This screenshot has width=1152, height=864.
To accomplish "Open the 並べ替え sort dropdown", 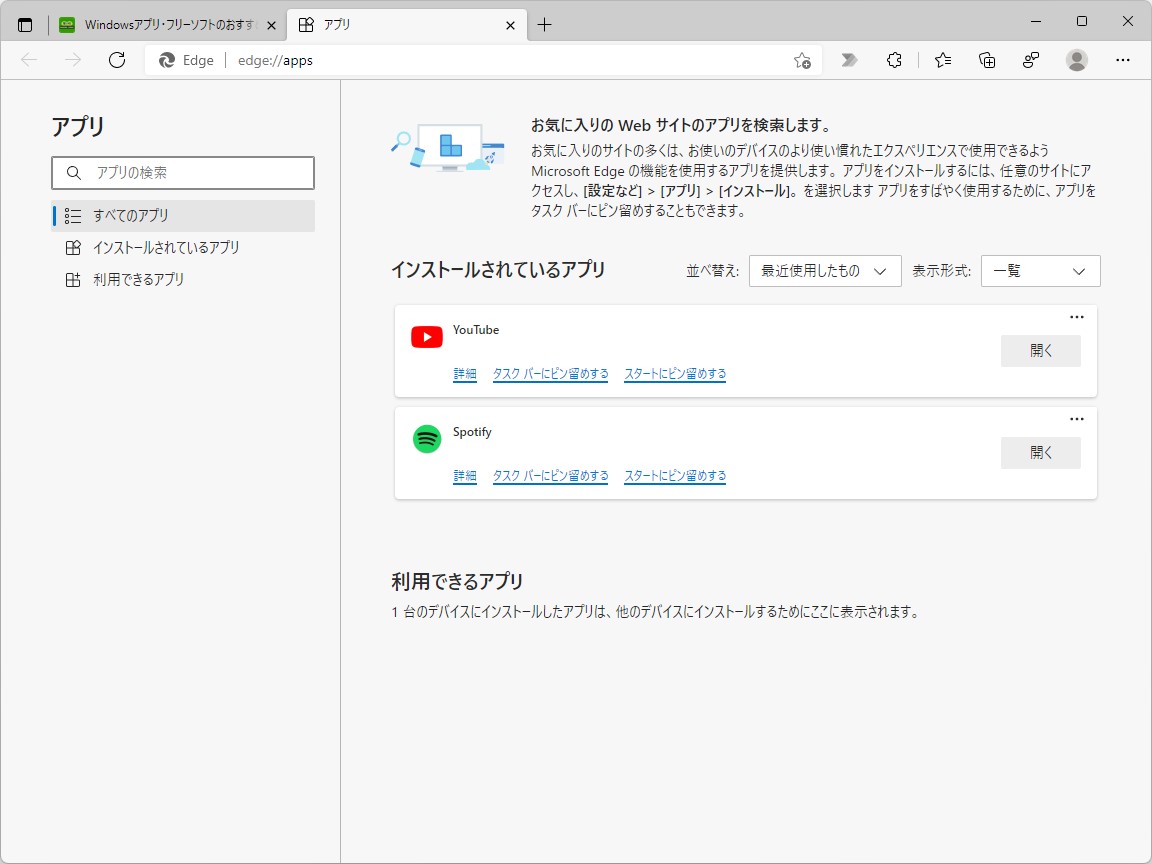I will [x=824, y=271].
